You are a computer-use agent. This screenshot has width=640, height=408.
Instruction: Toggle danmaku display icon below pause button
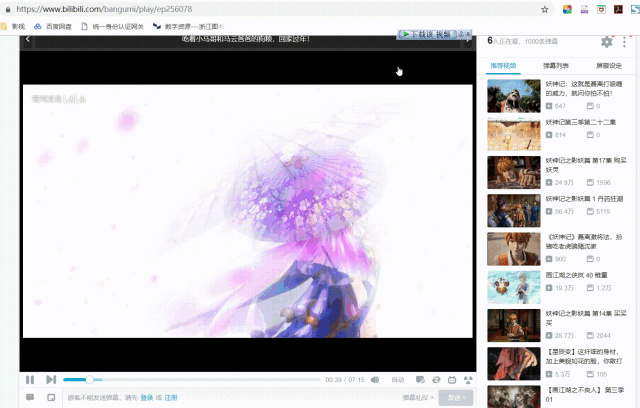pyautogui.click(x=30, y=397)
